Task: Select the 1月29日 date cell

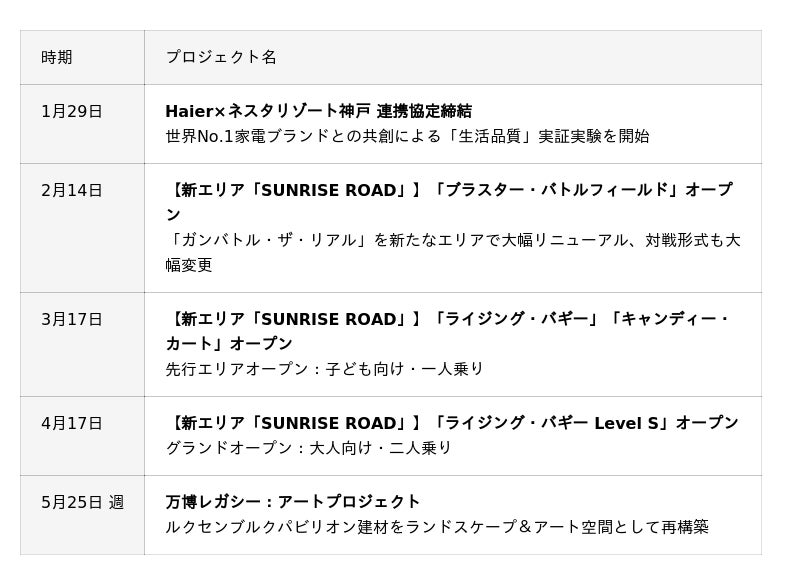Action: 72,111
